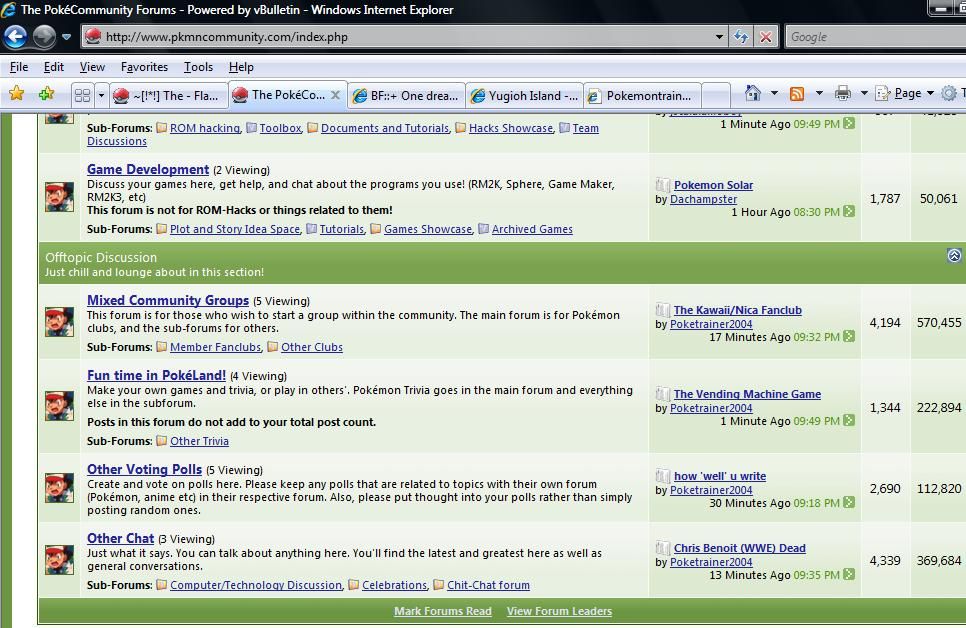
Task: Open The Vending Machine Game thread
Action: [747, 394]
